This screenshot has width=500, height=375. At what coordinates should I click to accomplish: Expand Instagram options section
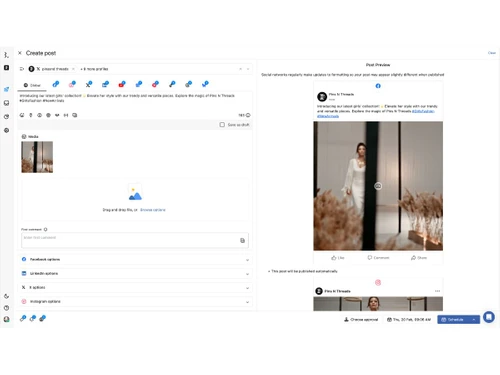[135, 301]
